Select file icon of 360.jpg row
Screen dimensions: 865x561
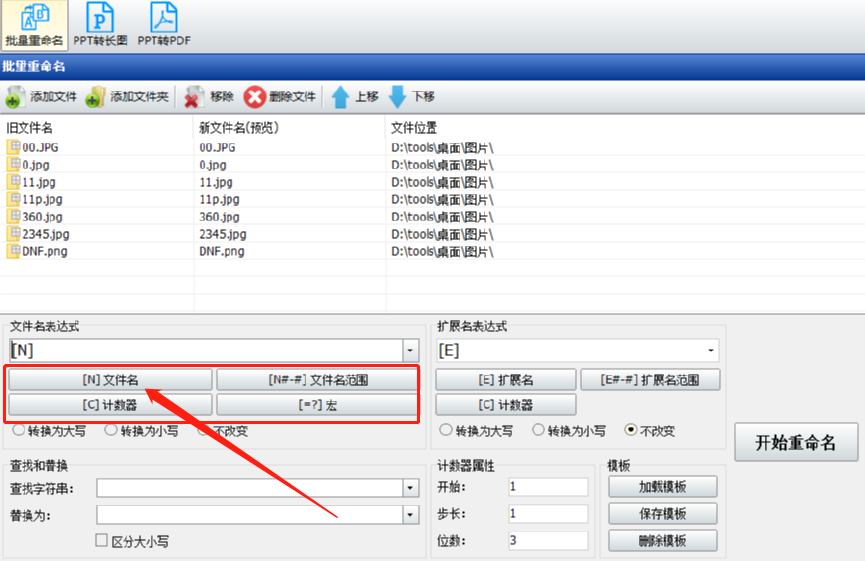(14, 216)
